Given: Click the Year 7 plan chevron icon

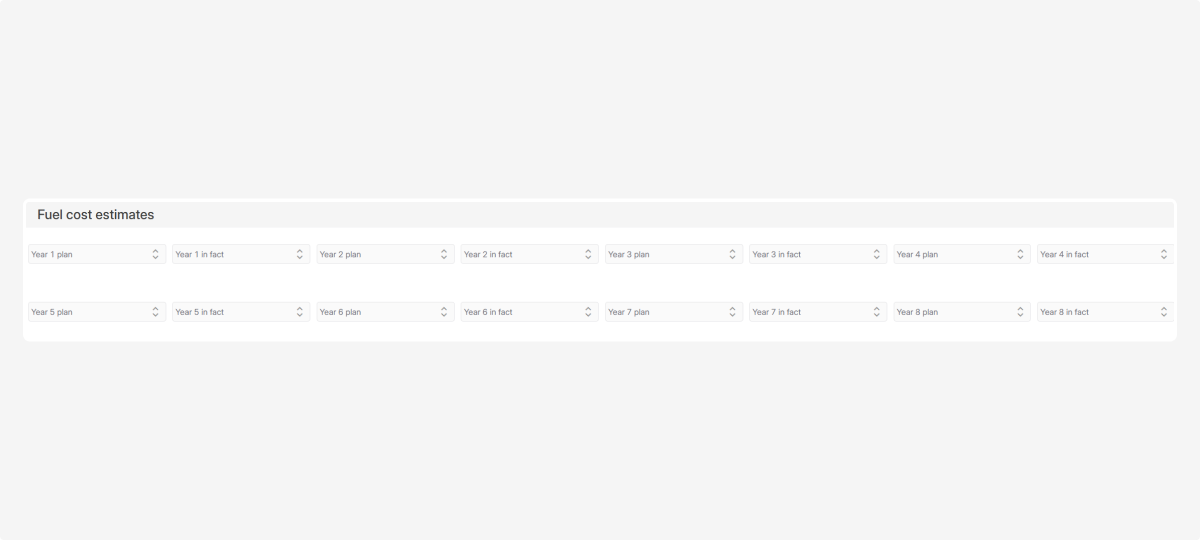Looking at the screenshot, I should tap(732, 312).
